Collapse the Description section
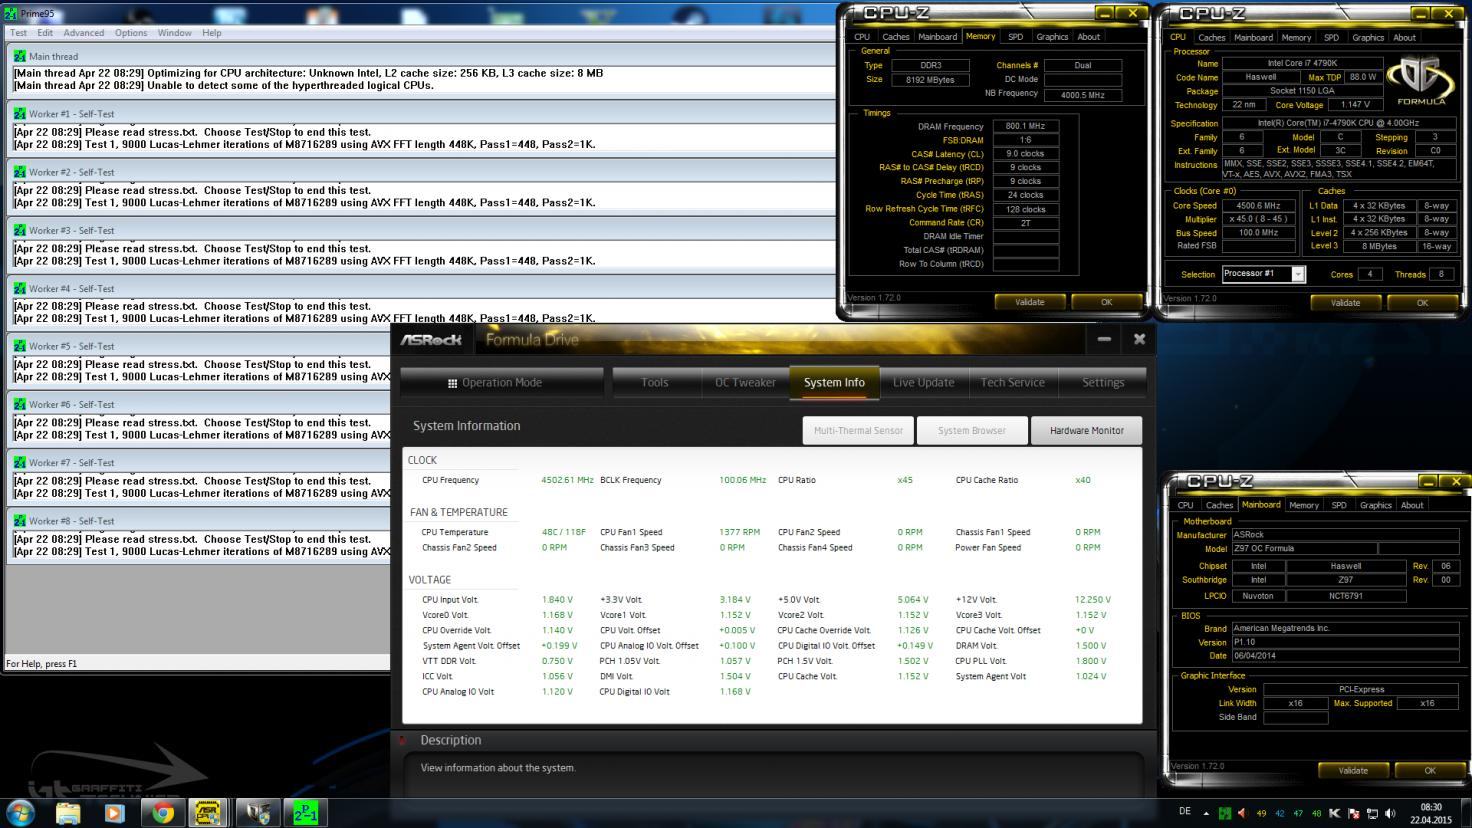Image resolution: width=1472 pixels, height=828 pixels. point(403,740)
